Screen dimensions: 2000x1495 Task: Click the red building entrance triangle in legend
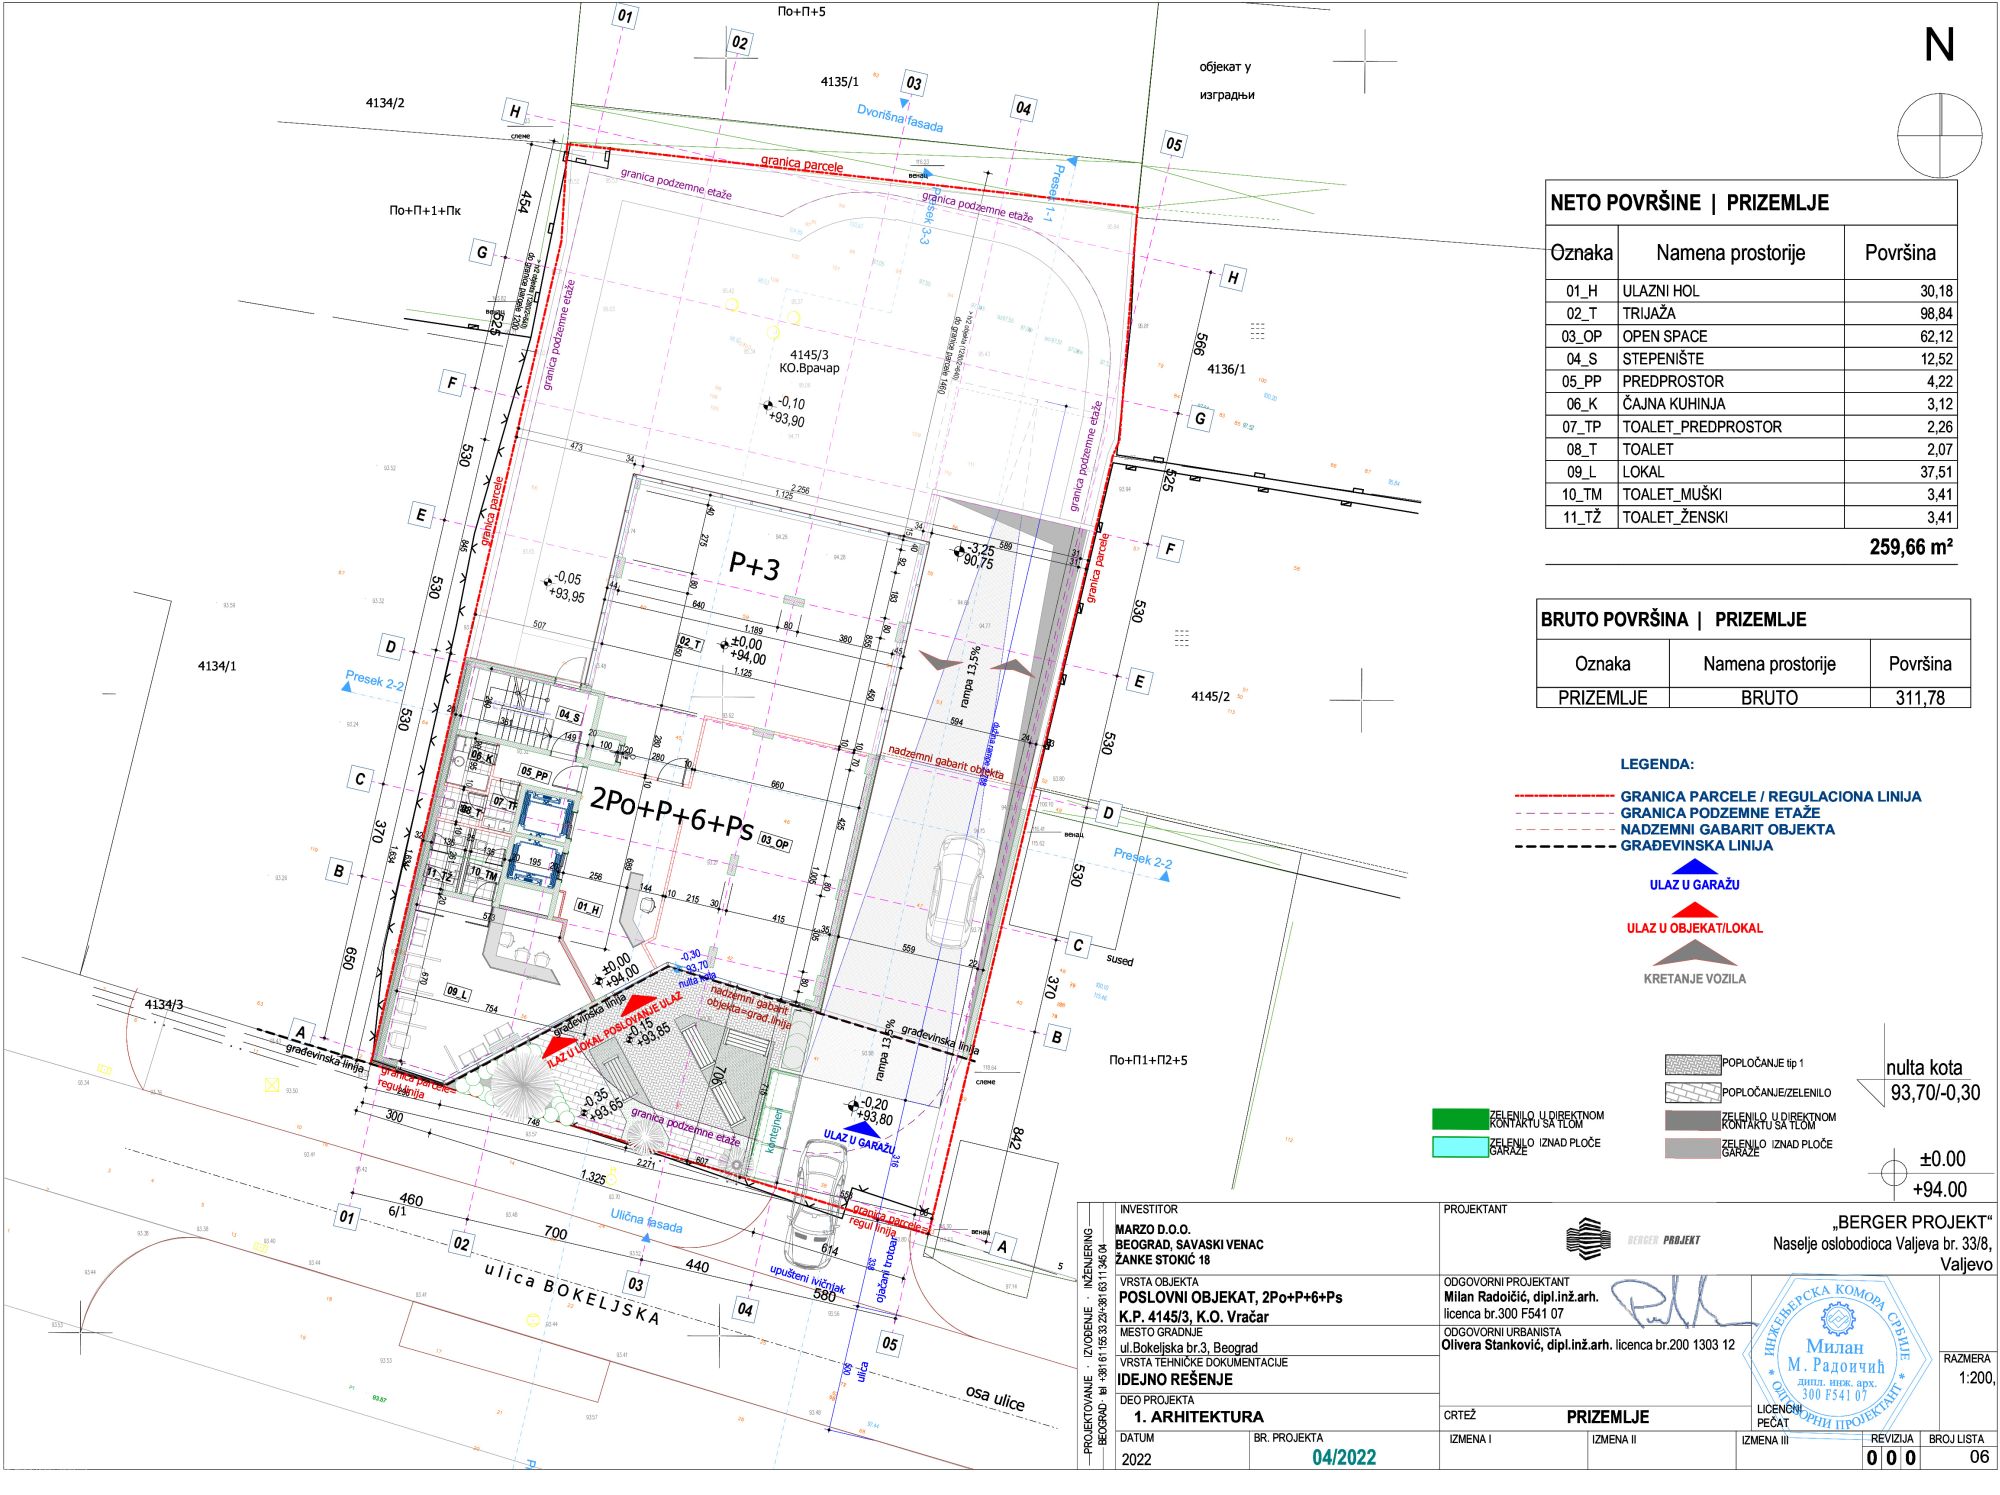[x=1694, y=910]
